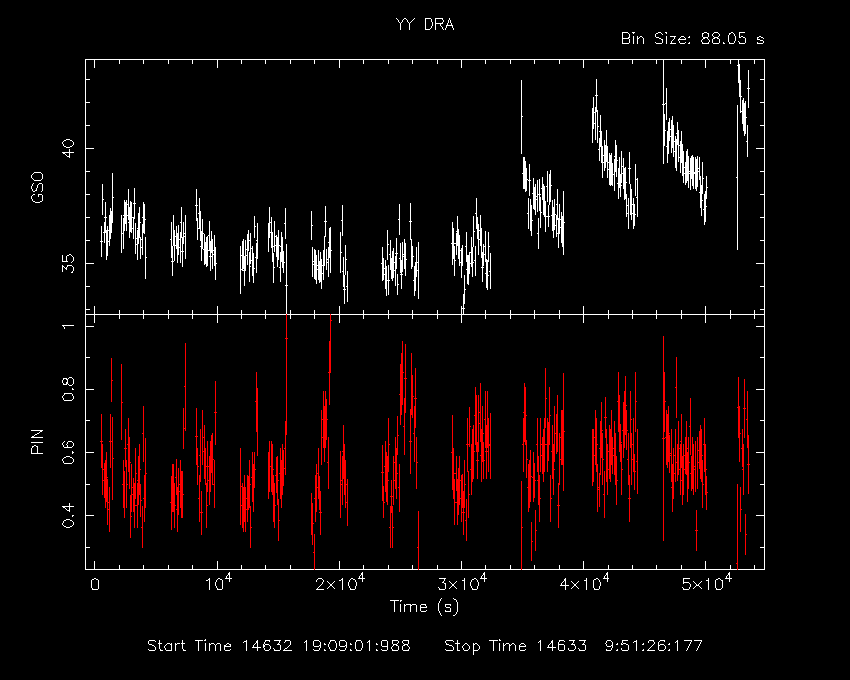
Task: Click the PIN y-axis label
Action: coord(37,441)
